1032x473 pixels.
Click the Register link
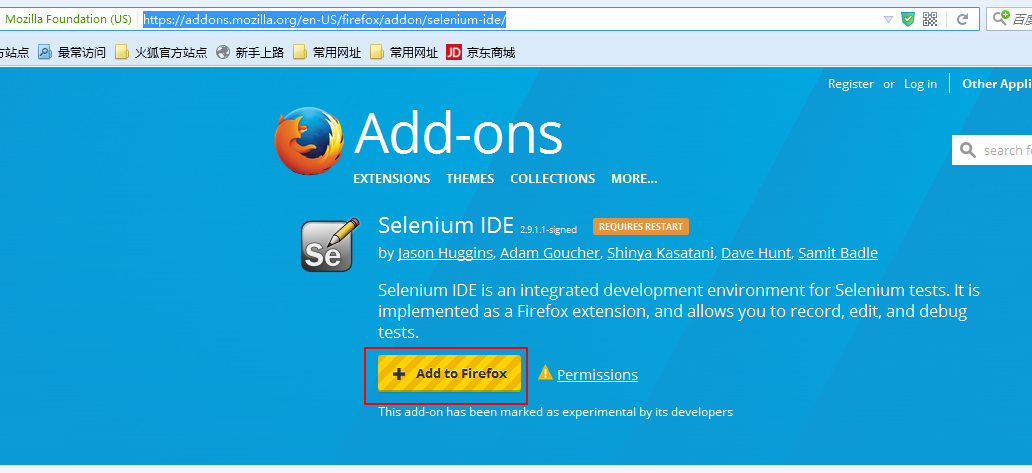[851, 84]
